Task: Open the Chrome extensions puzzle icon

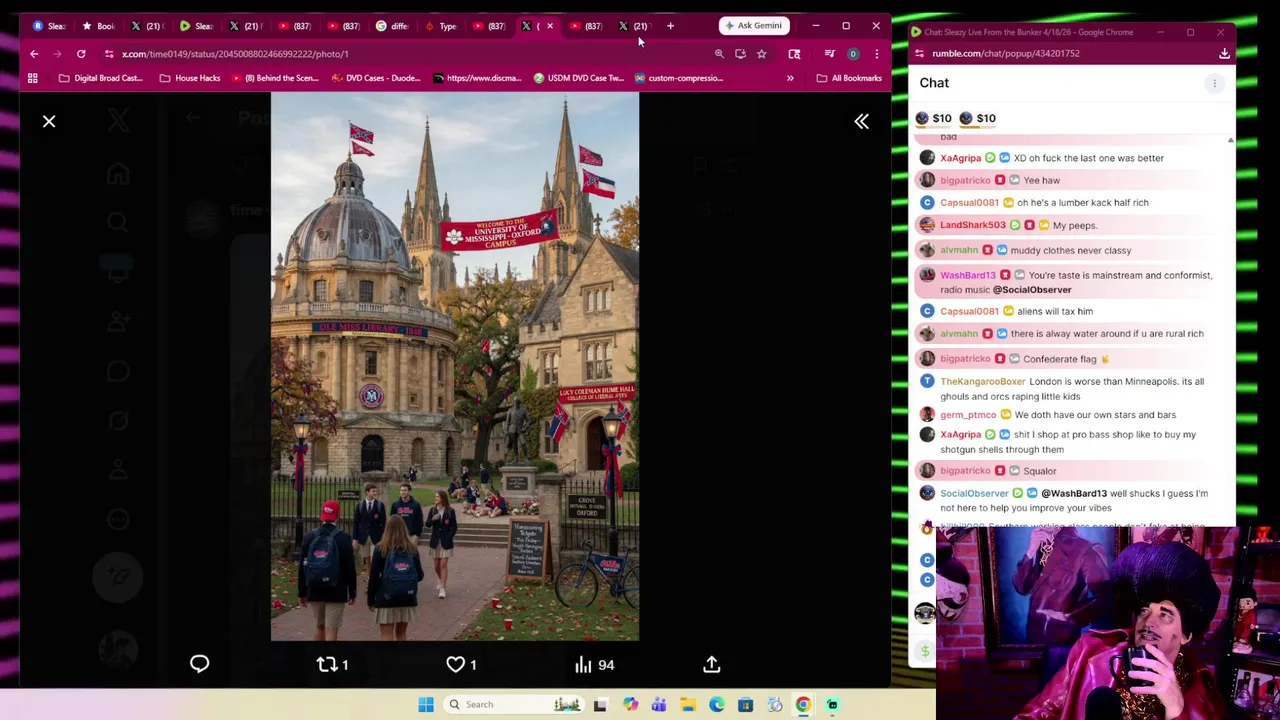Action: coord(794,54)
